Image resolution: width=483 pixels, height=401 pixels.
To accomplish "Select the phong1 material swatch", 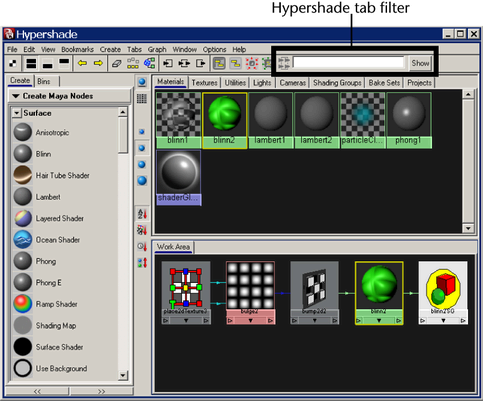I will [409, 120].
